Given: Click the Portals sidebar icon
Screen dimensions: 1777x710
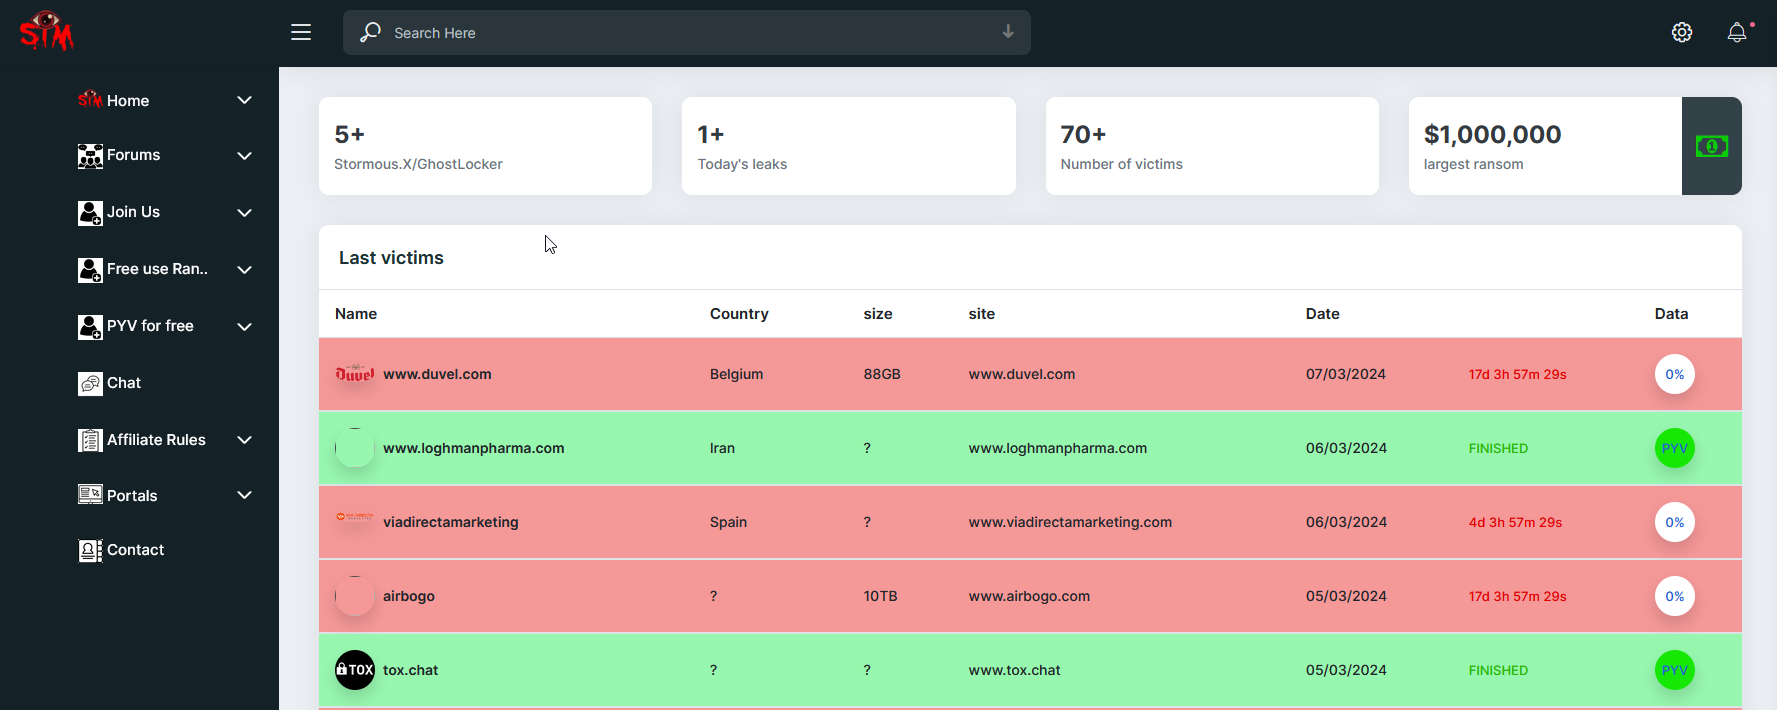Looking at the screenshot, I should click(90, 495).
